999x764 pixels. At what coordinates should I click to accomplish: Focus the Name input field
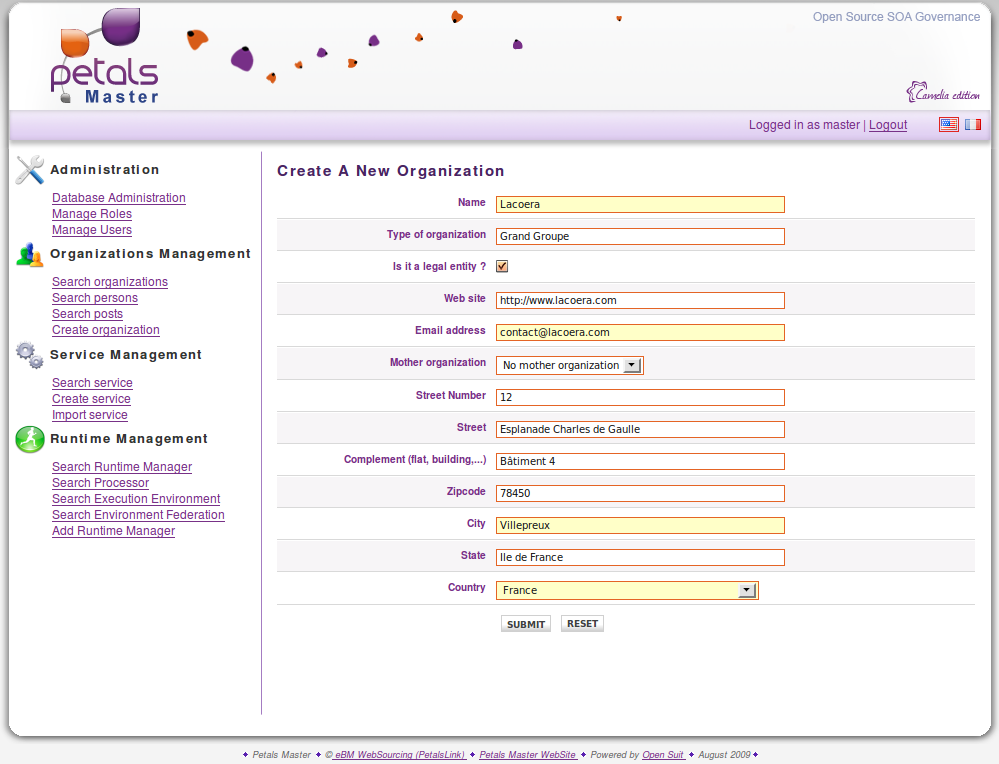click(x=640, y=204)
